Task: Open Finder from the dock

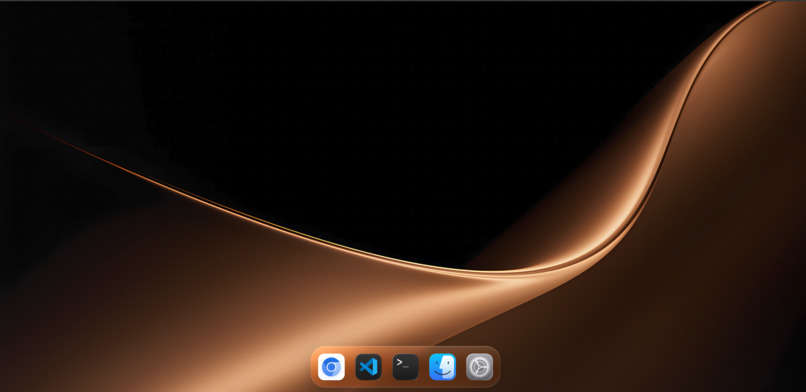Action: click(x=442, y=367)
